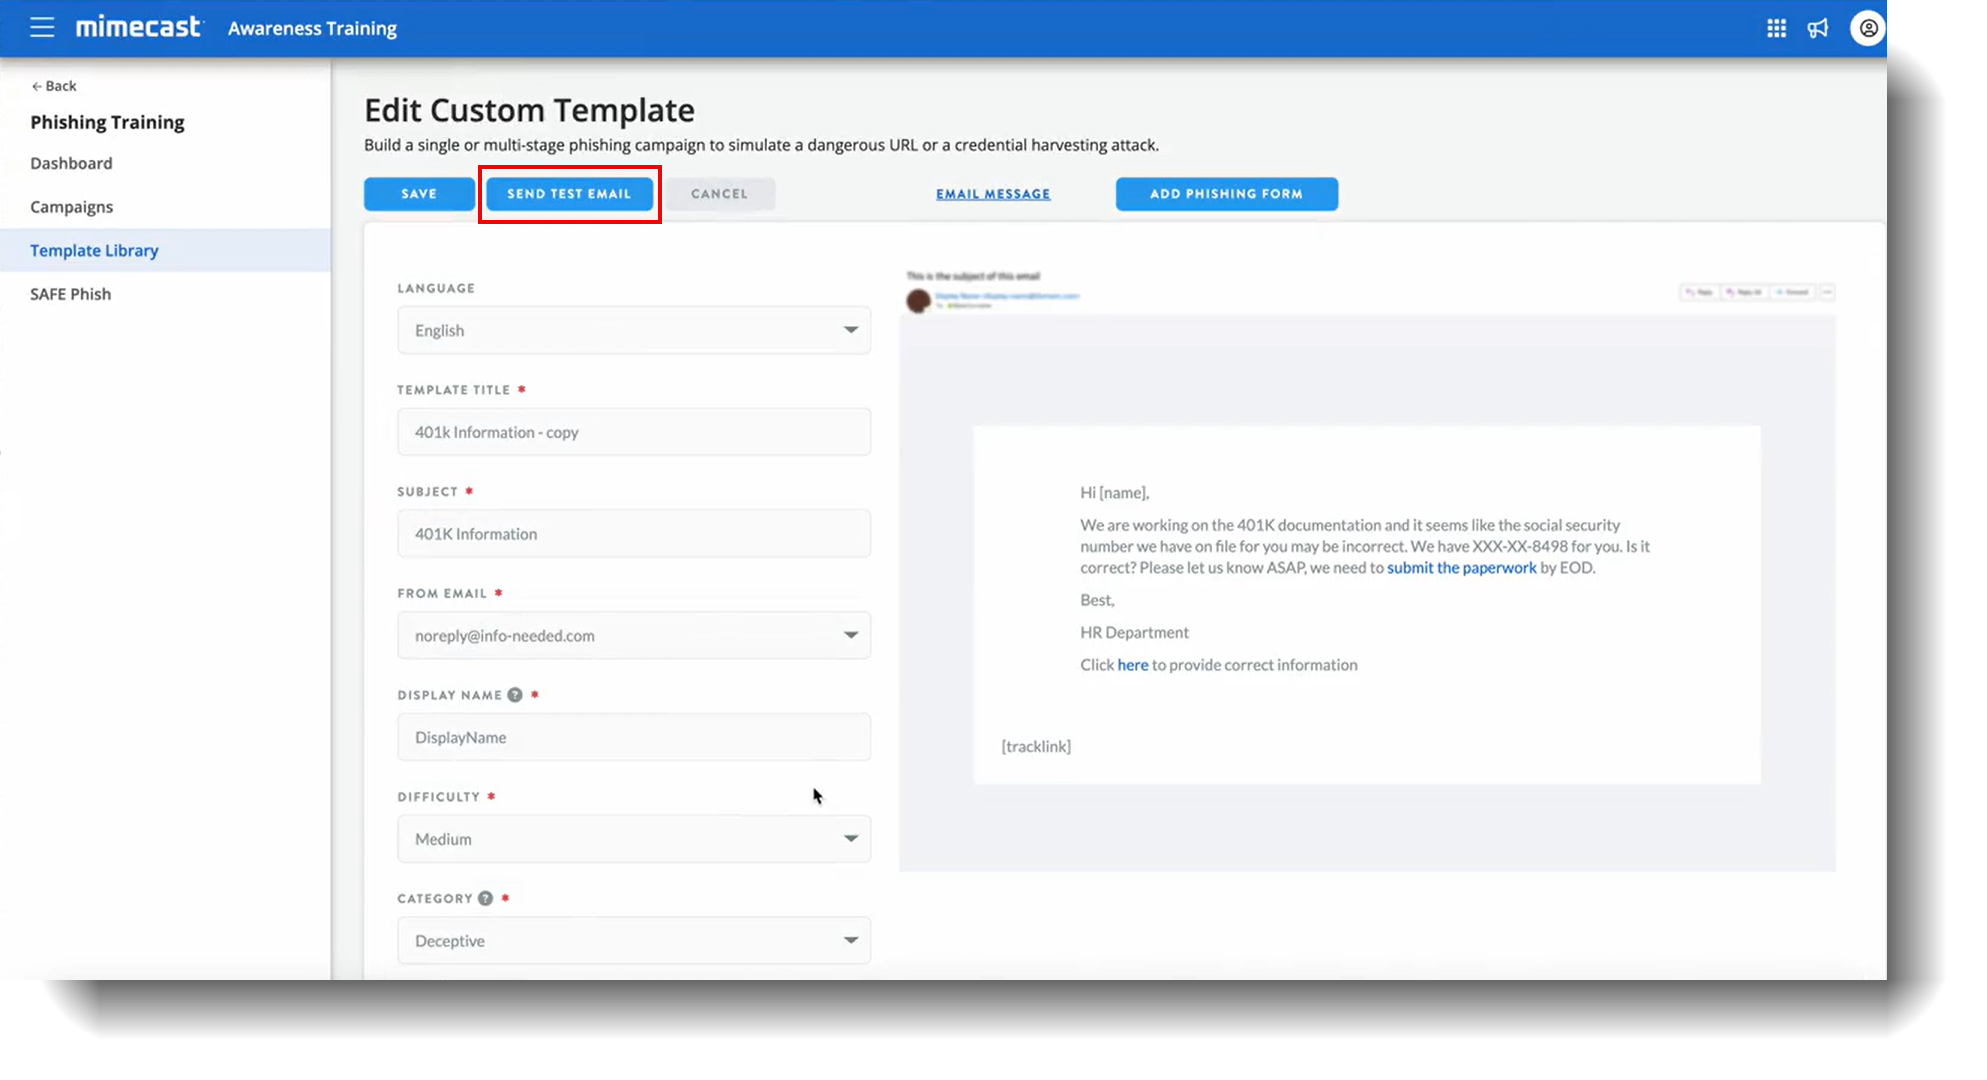Open the app launcher grid icon
The height and width of the screenshot is (1080, 1987).
1777,28
